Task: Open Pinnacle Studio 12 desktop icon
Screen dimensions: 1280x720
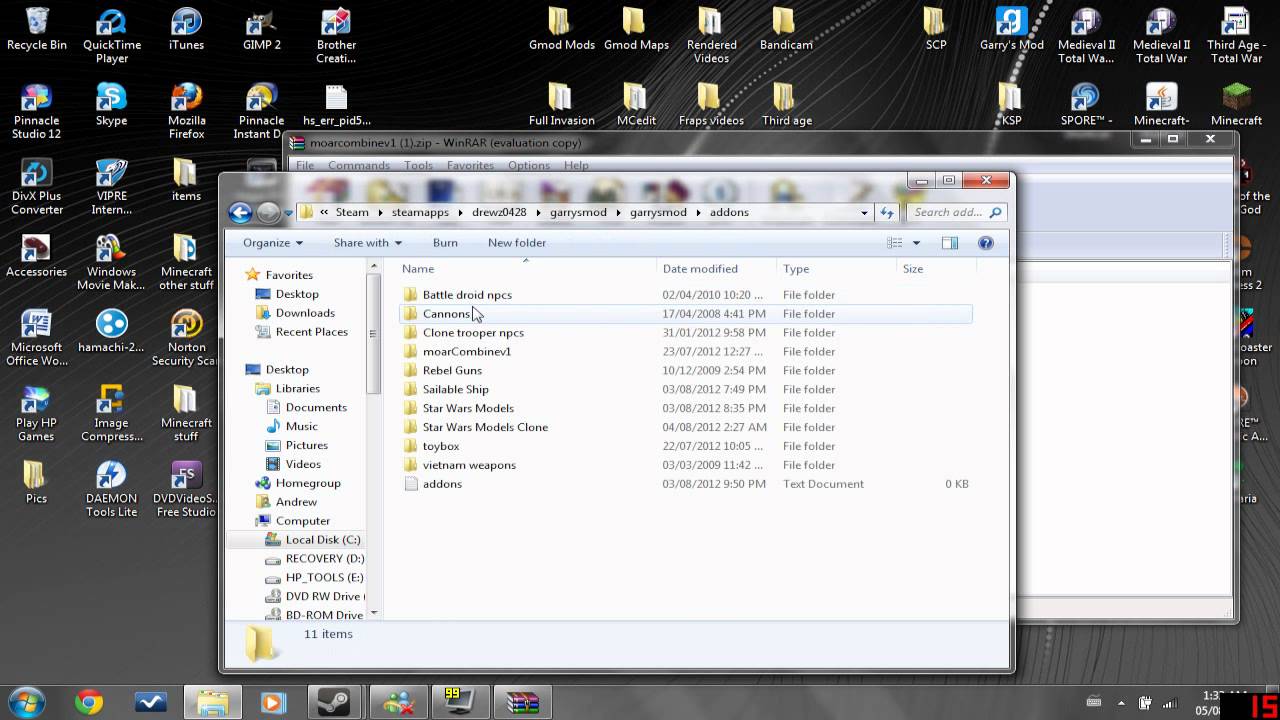Action: pos(37,111)
